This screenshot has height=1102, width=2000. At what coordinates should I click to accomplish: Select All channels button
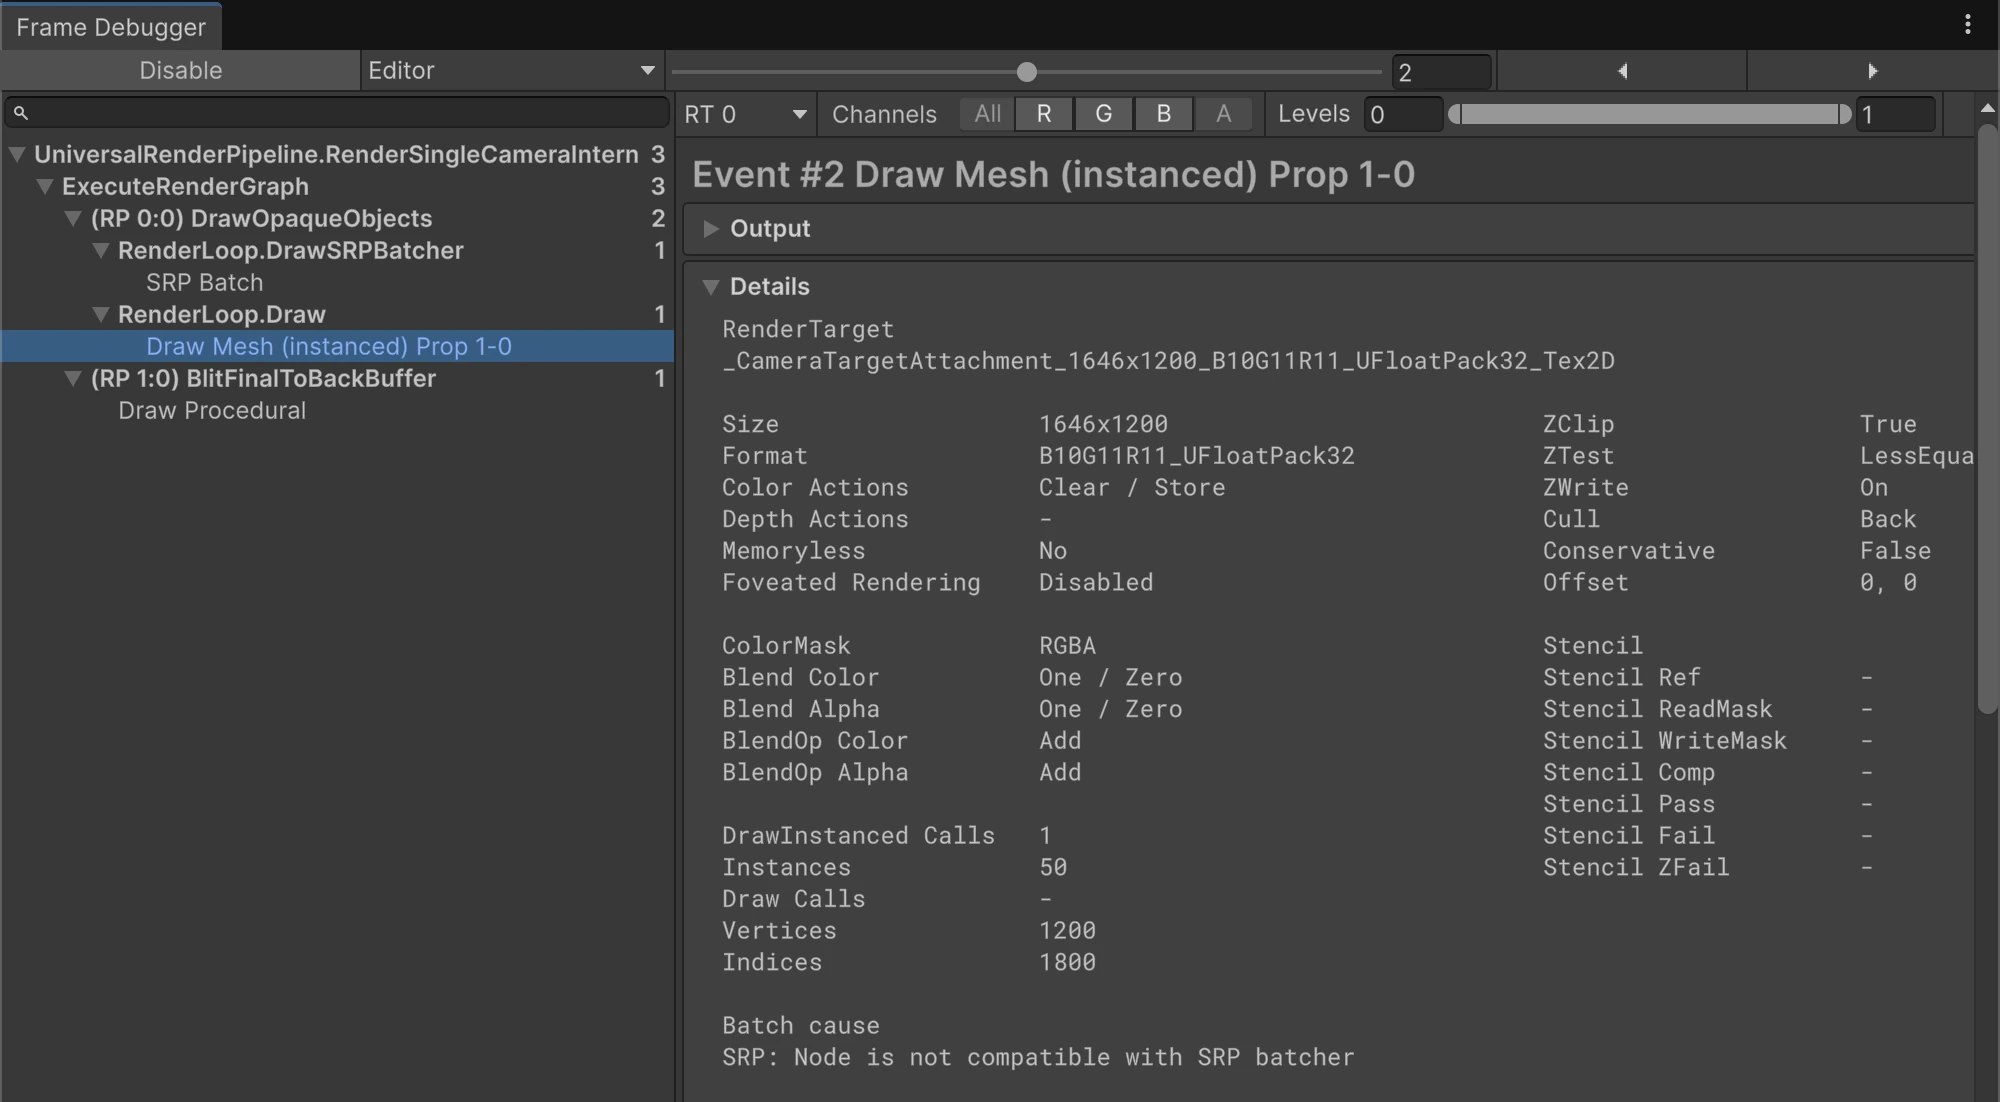(987, 114)
